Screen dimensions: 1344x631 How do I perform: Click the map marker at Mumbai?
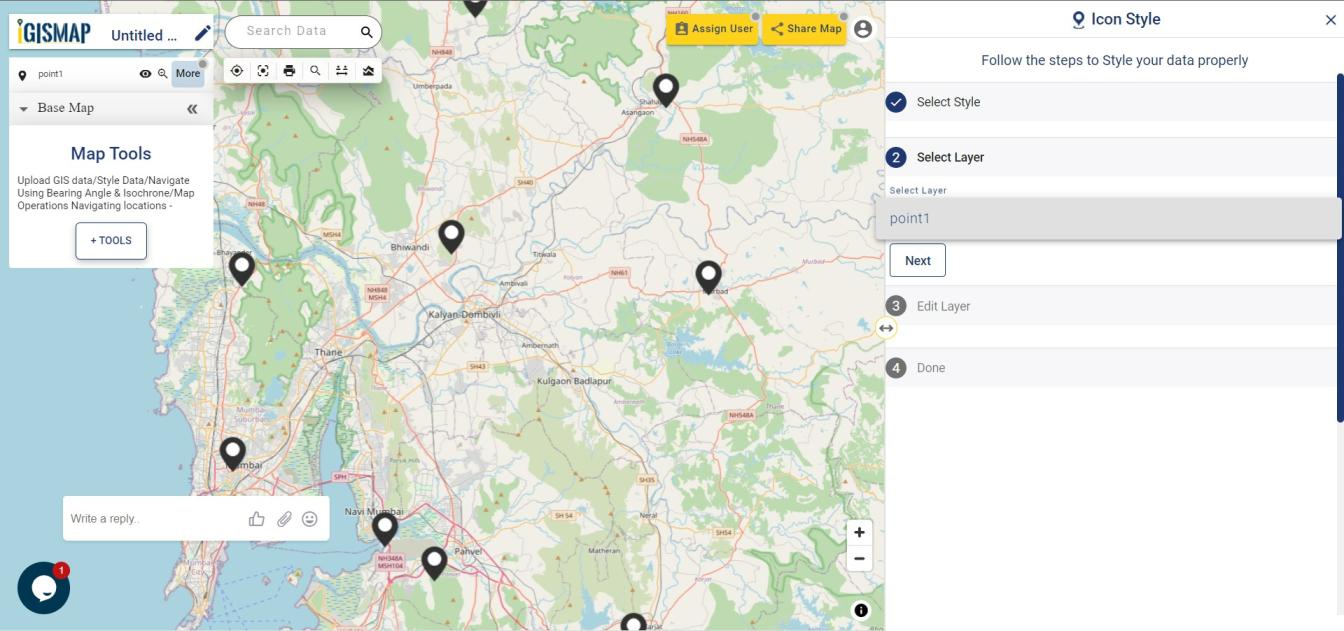click(233, 454)
